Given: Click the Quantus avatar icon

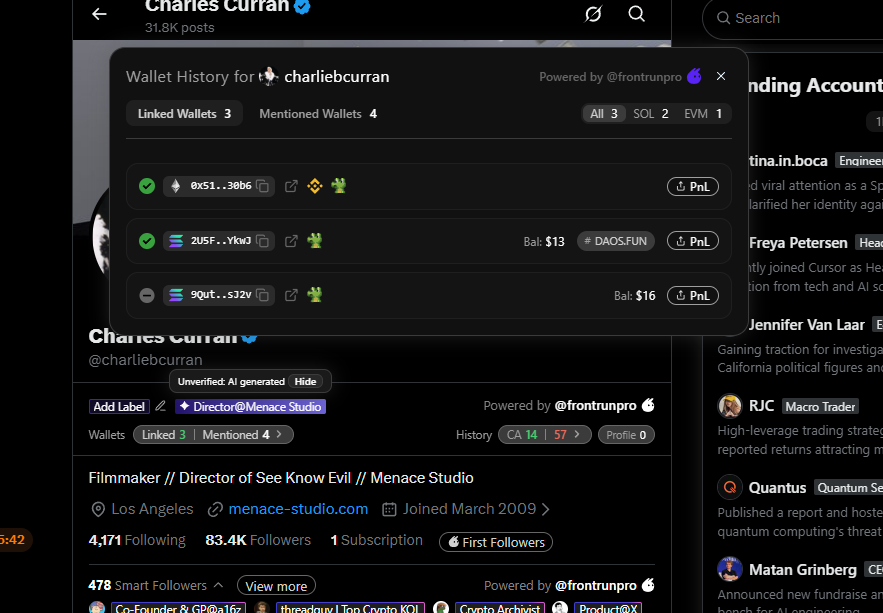Looking at the screenshot, I should (x=730, y=487).
